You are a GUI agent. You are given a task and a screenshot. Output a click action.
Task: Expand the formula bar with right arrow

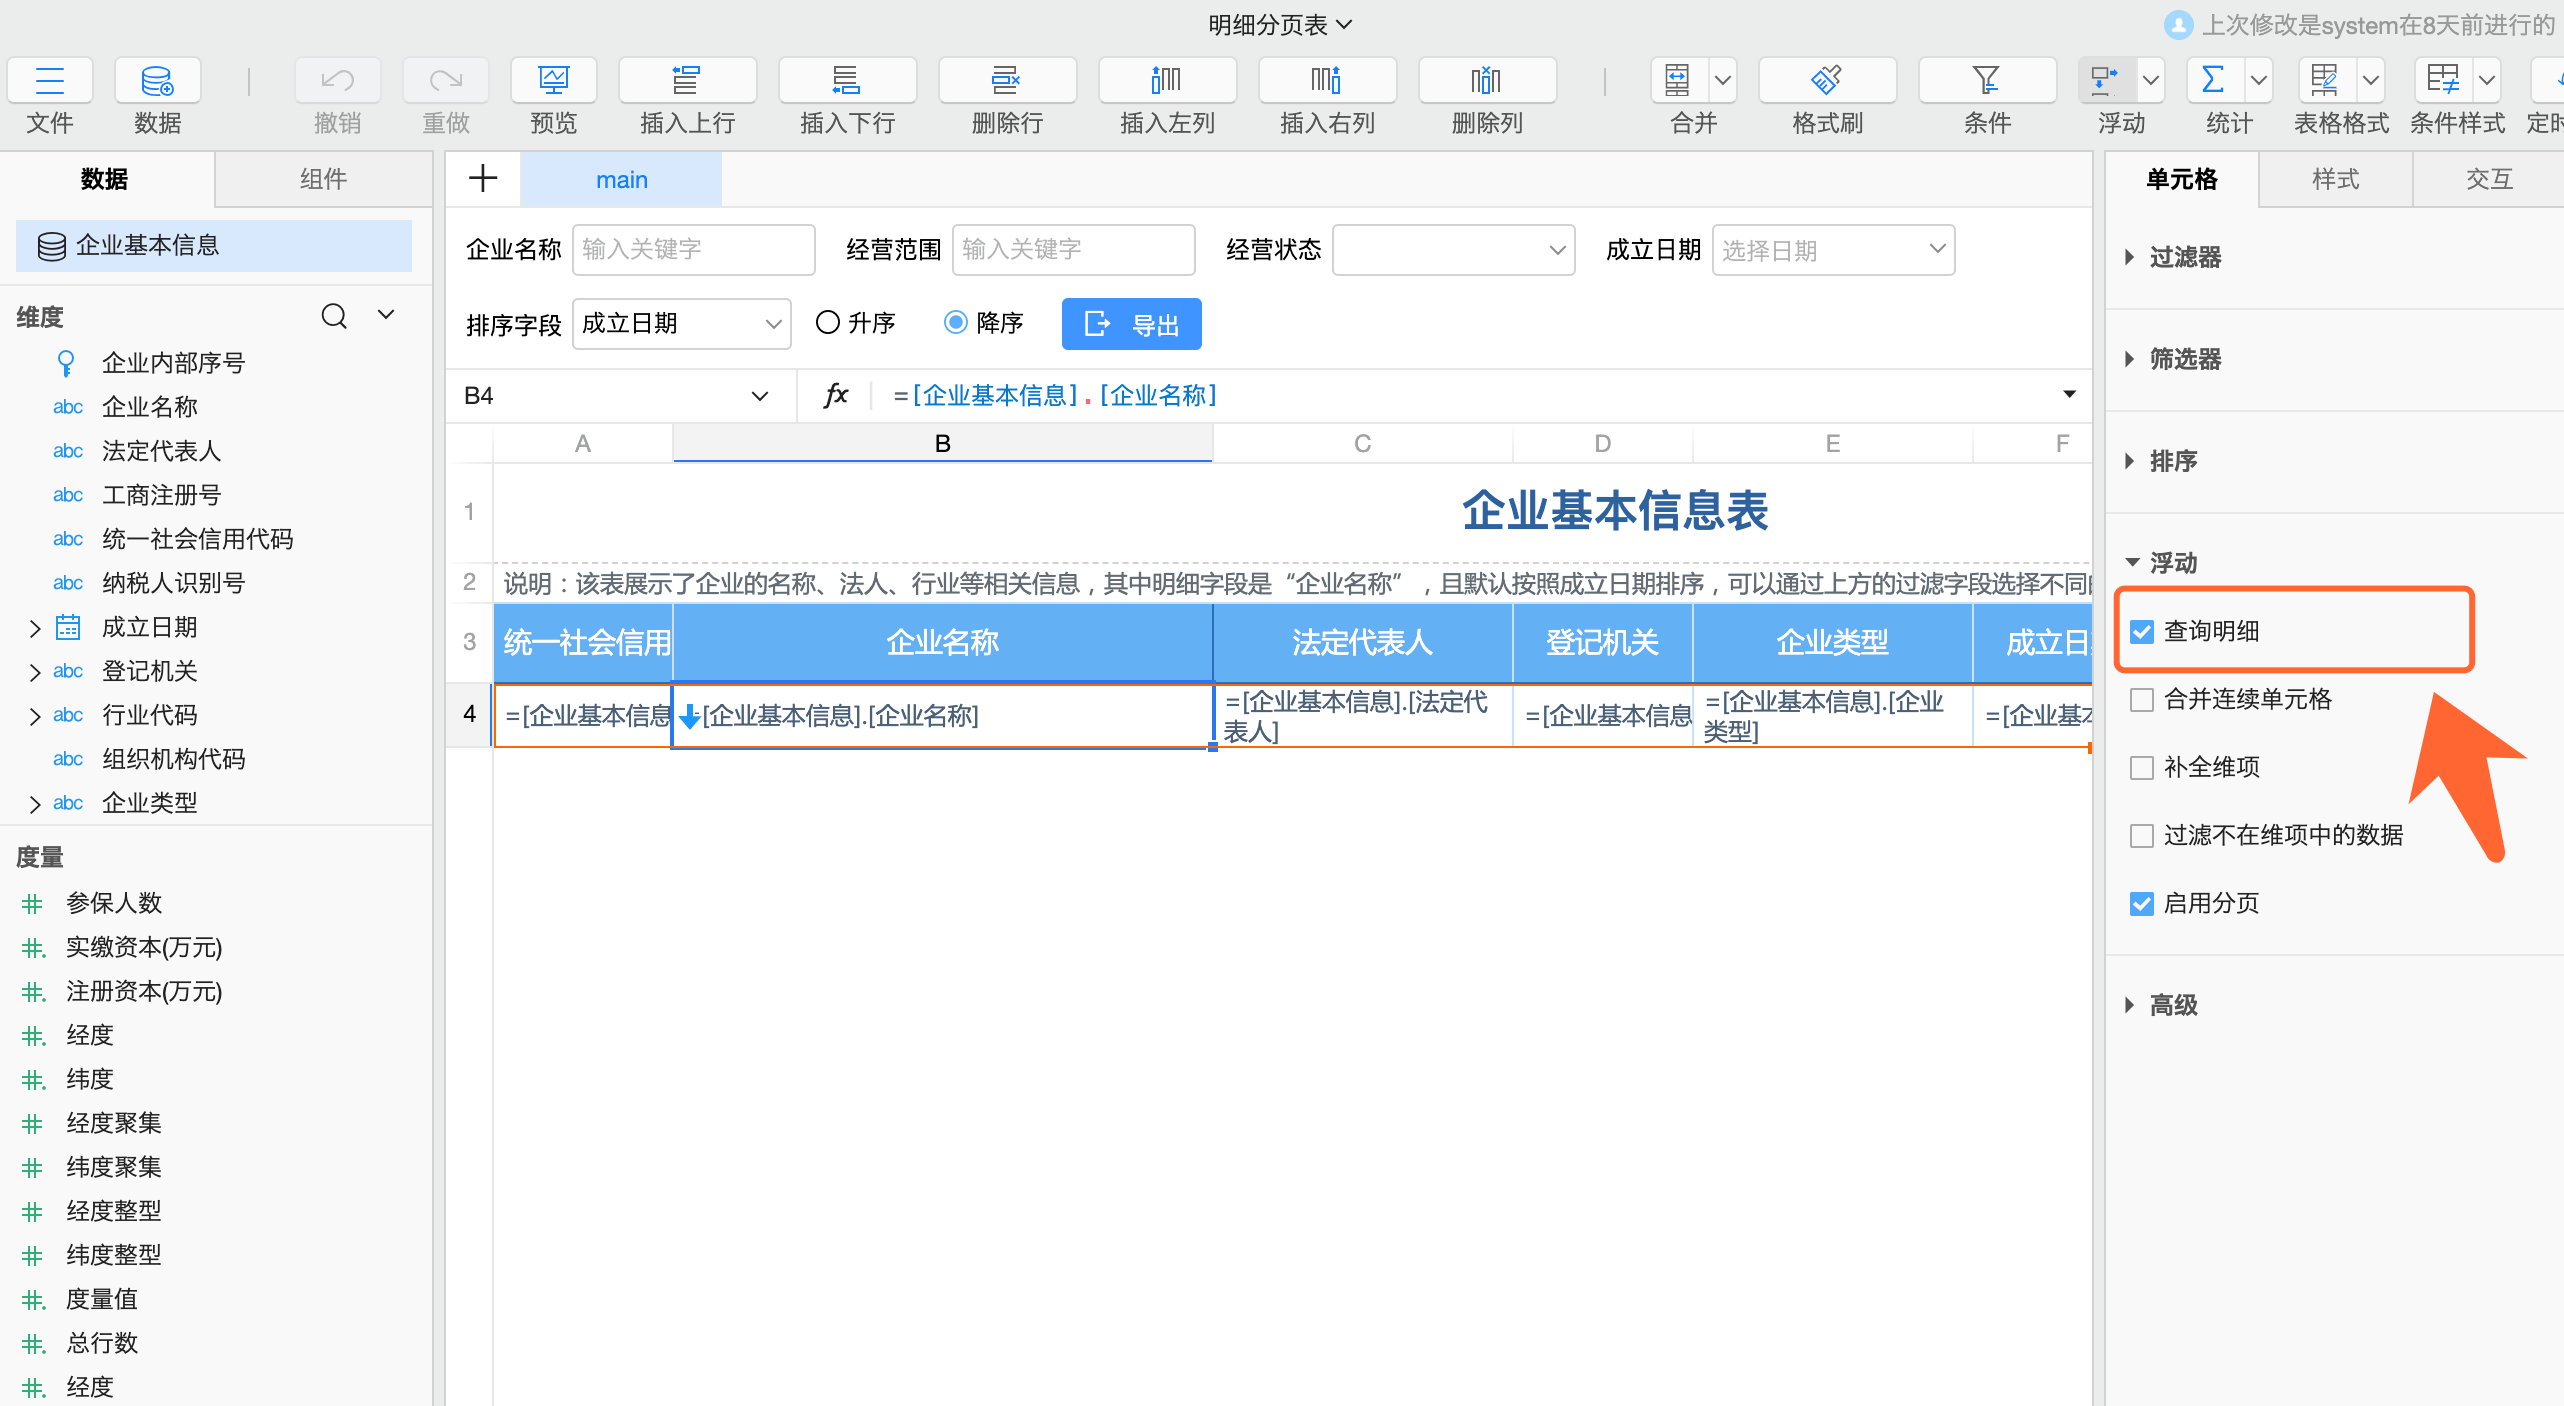[x=2069, y=394]
